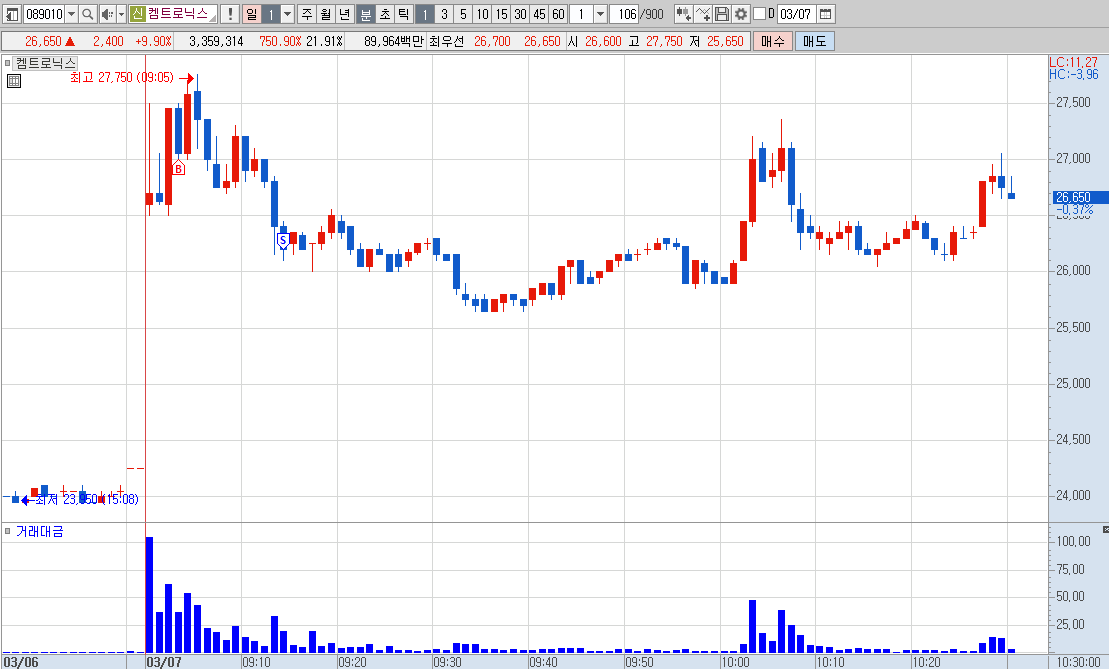Open the calendar date picker icon

coord(825,14)
